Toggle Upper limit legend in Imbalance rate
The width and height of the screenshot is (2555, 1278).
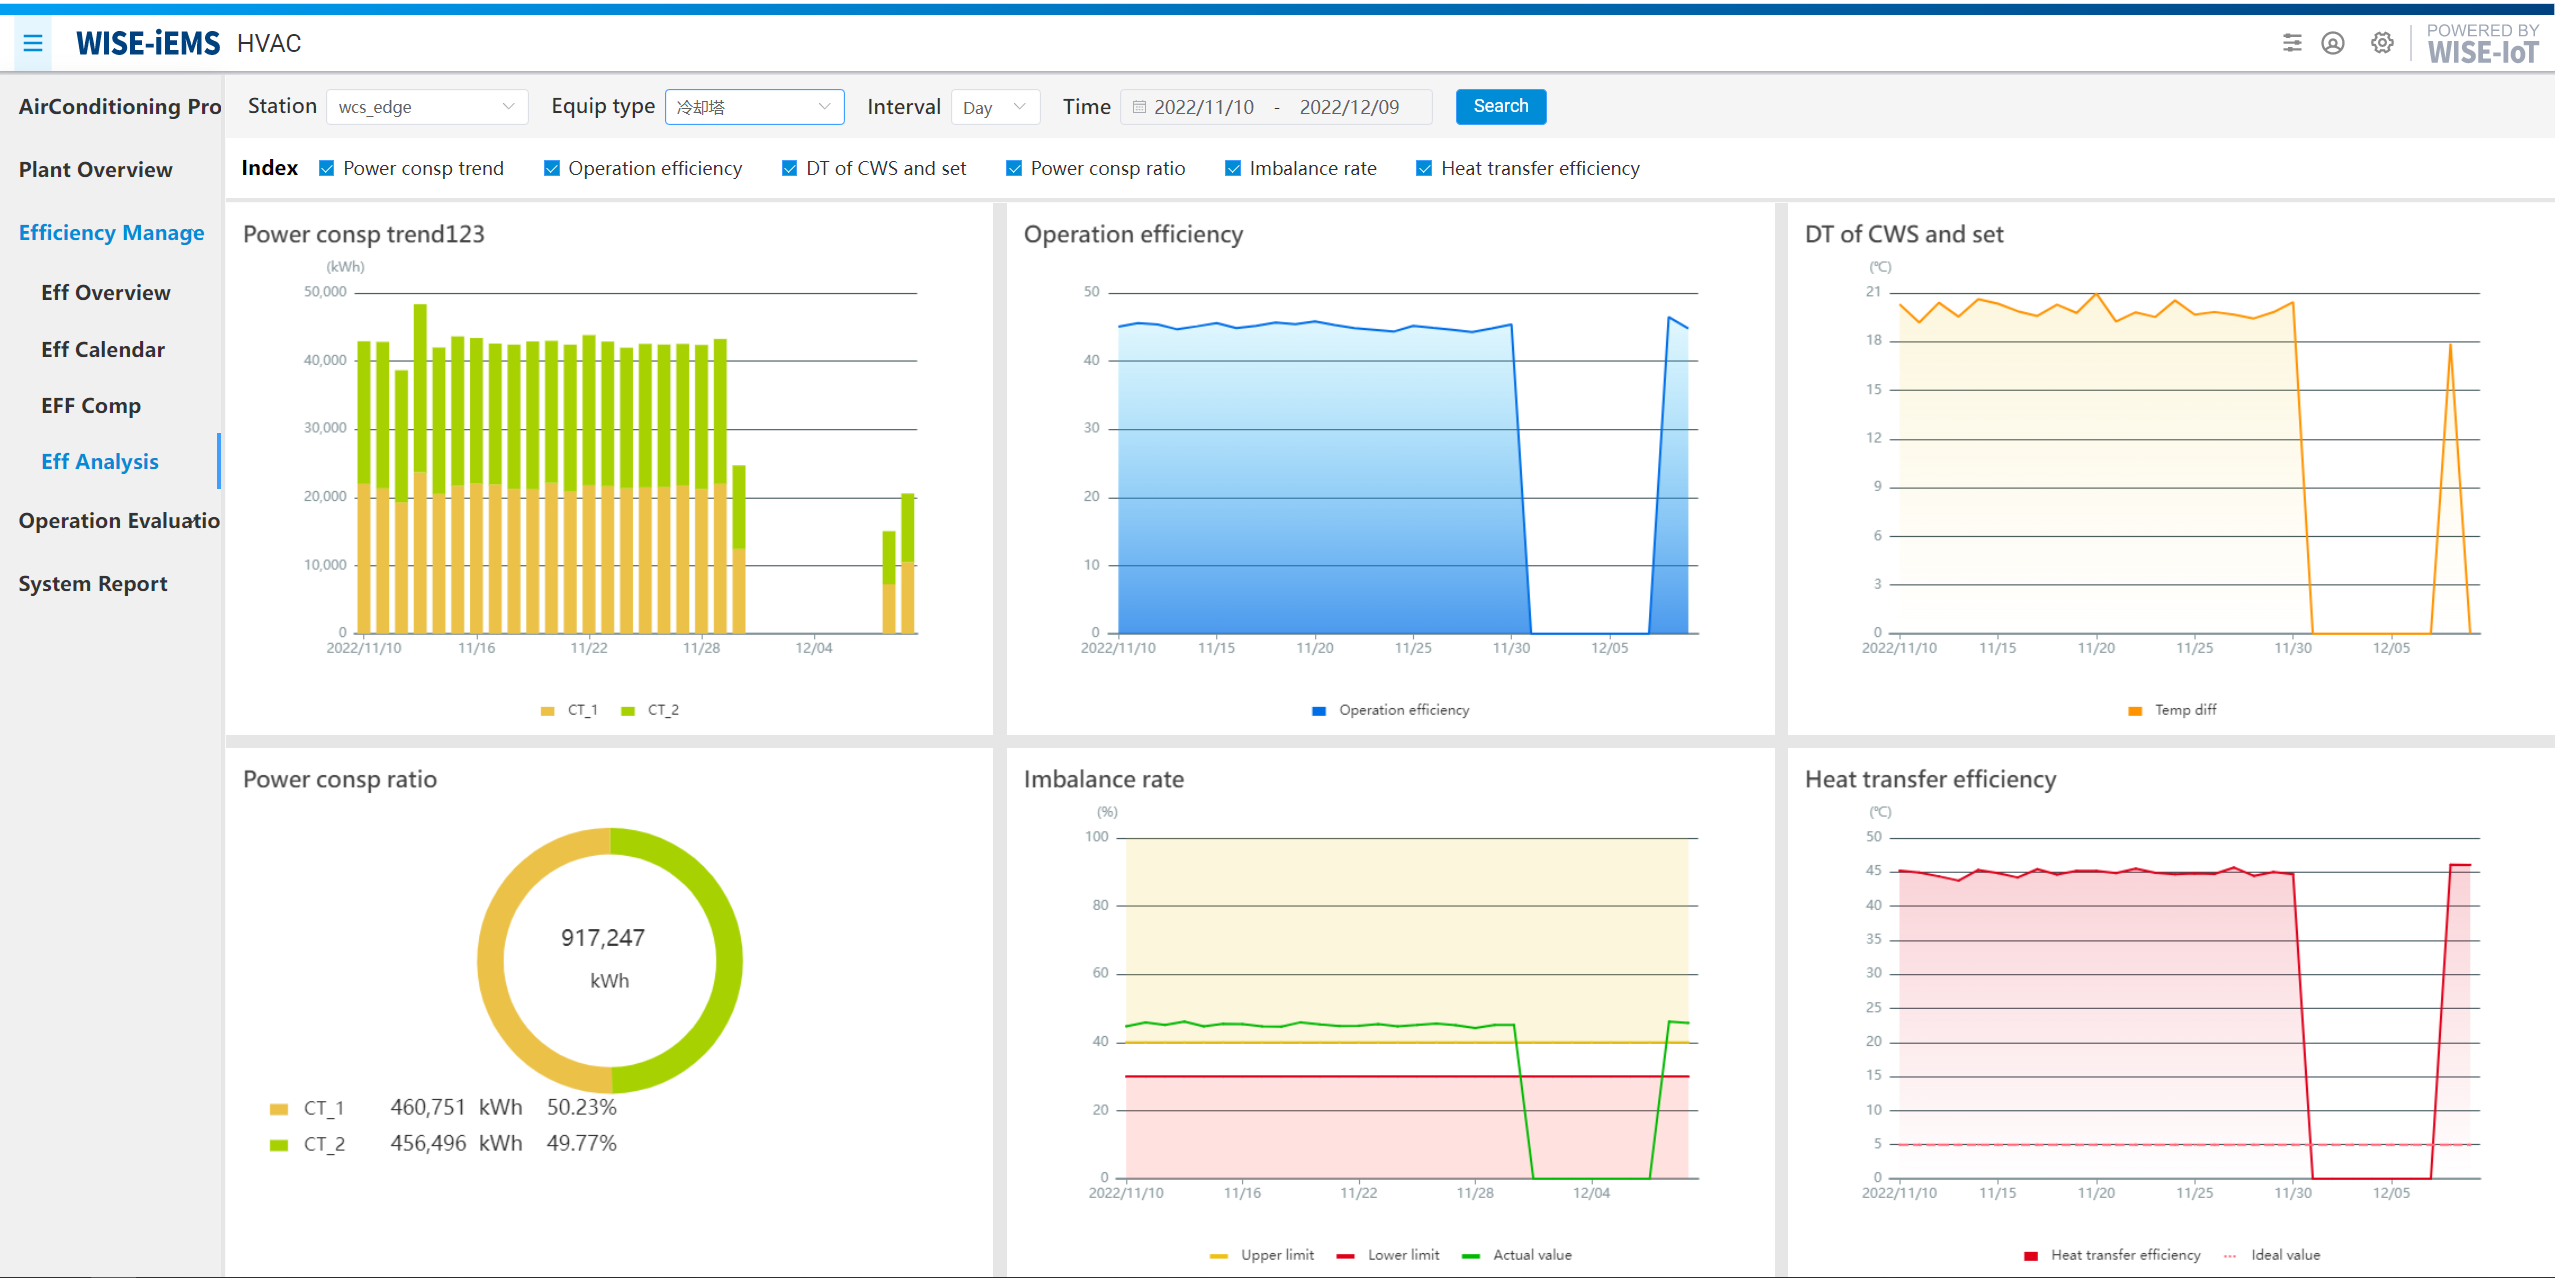[x=1262, y=1255]
